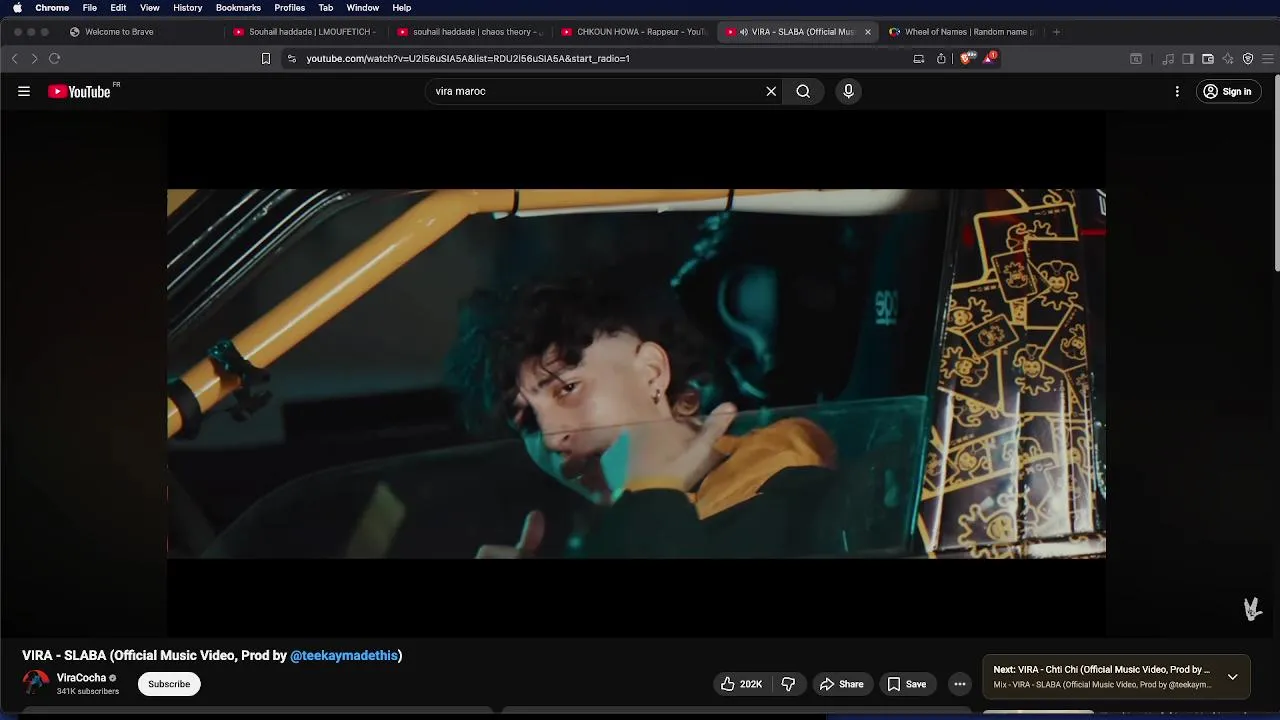Open the Chrome menu in menu bar
This screenshot has width=1280, height=720.
[x=52, y=8]
